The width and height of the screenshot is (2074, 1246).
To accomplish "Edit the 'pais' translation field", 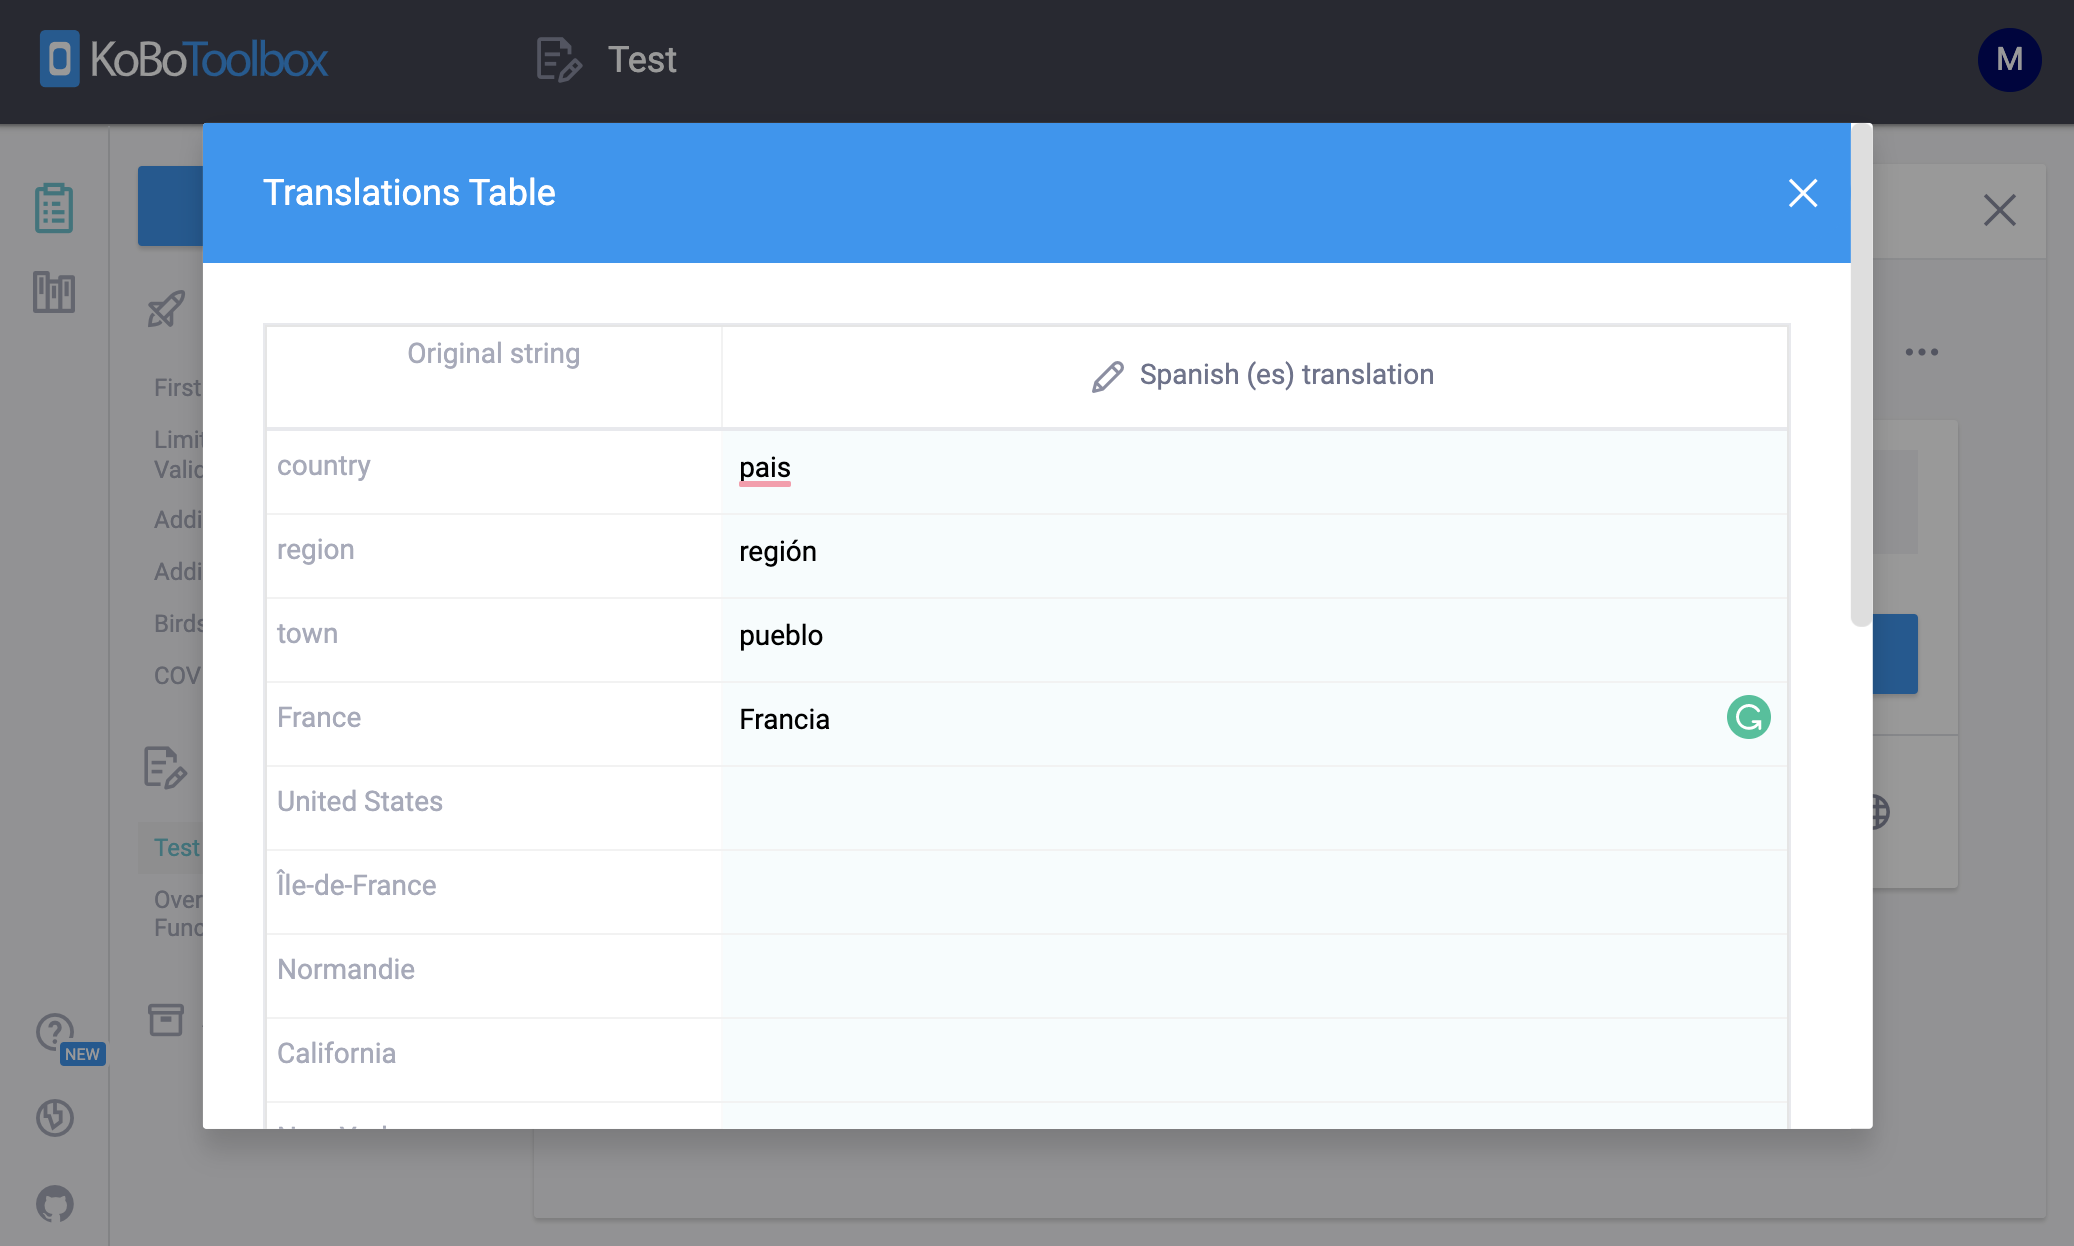I will point(1254,469).
